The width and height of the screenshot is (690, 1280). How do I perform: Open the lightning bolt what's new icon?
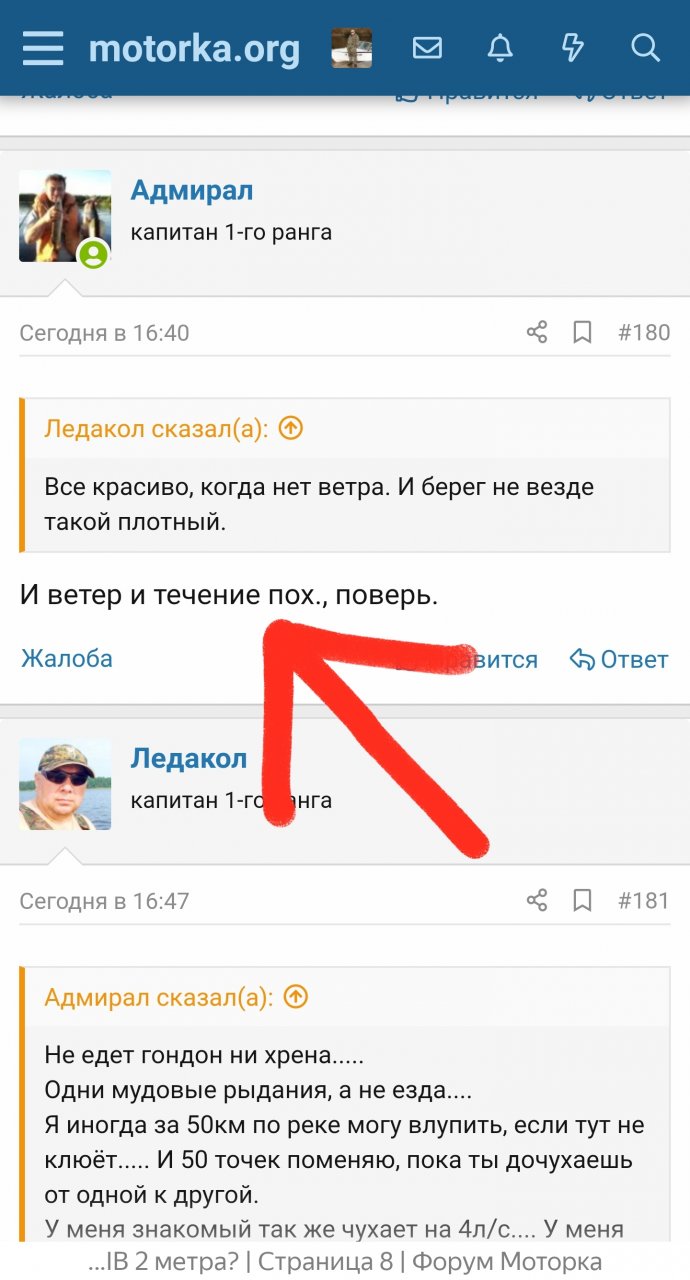pyautogui.click(x=573, y=48)
